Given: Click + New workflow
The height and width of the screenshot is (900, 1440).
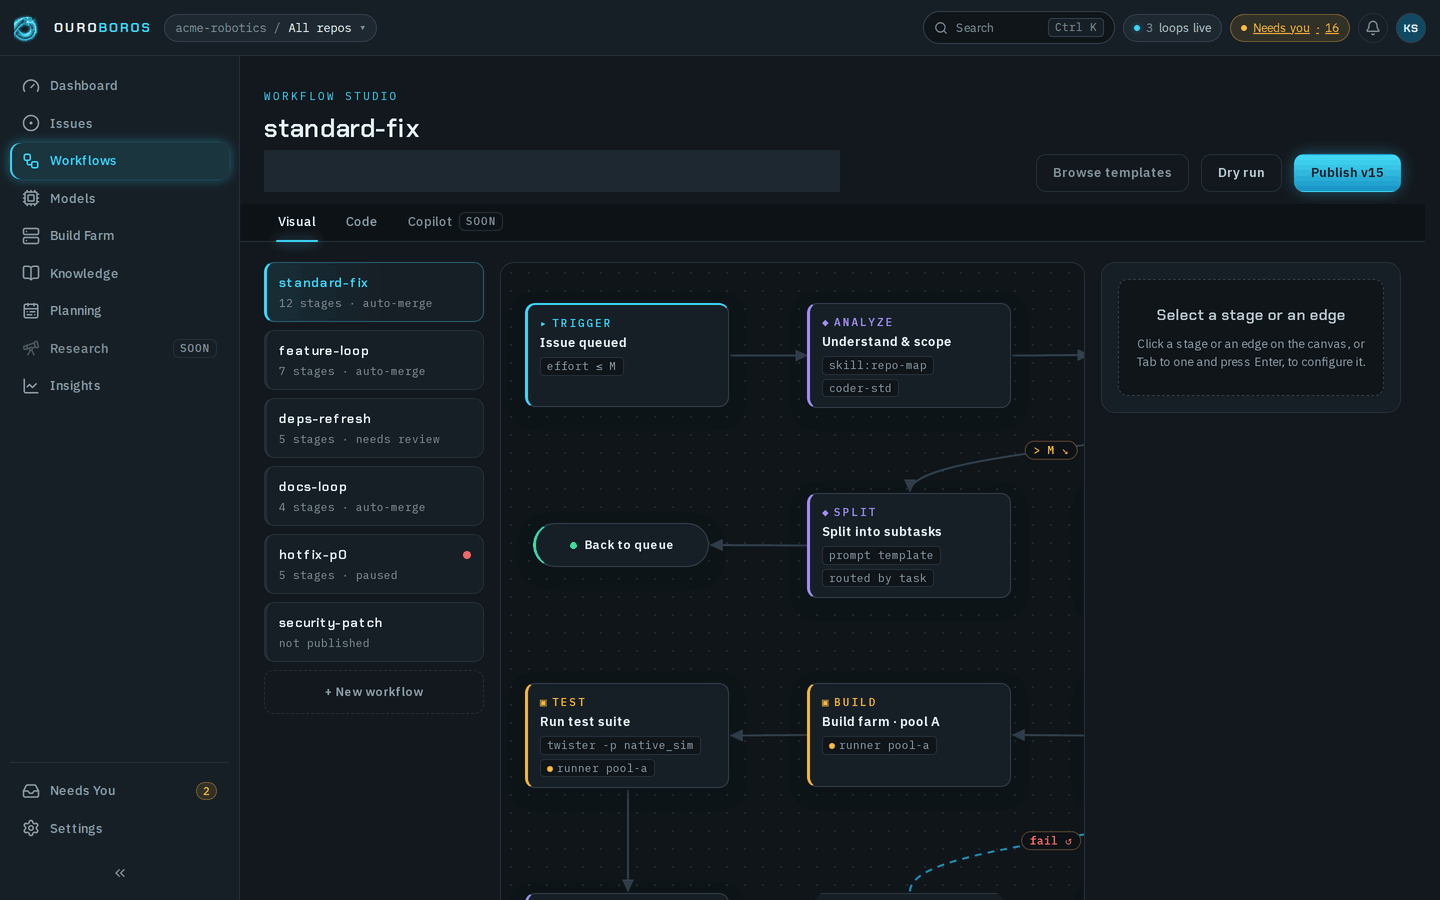Looking at the screenshot, I should pyautogui.click(x=374, y=692).
